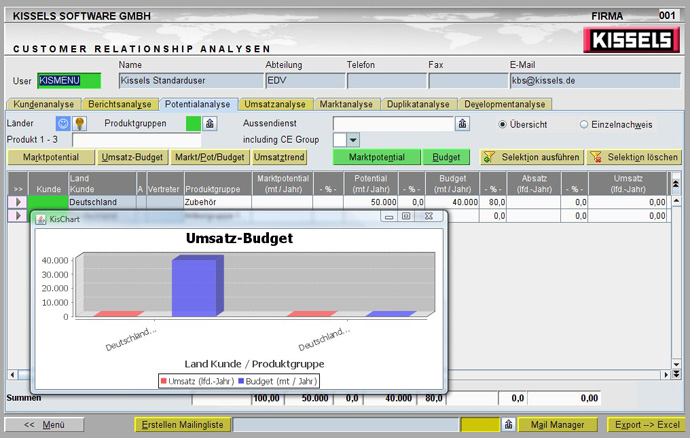
Task: Click the blue smiley Länder icon
Action: 63,124
